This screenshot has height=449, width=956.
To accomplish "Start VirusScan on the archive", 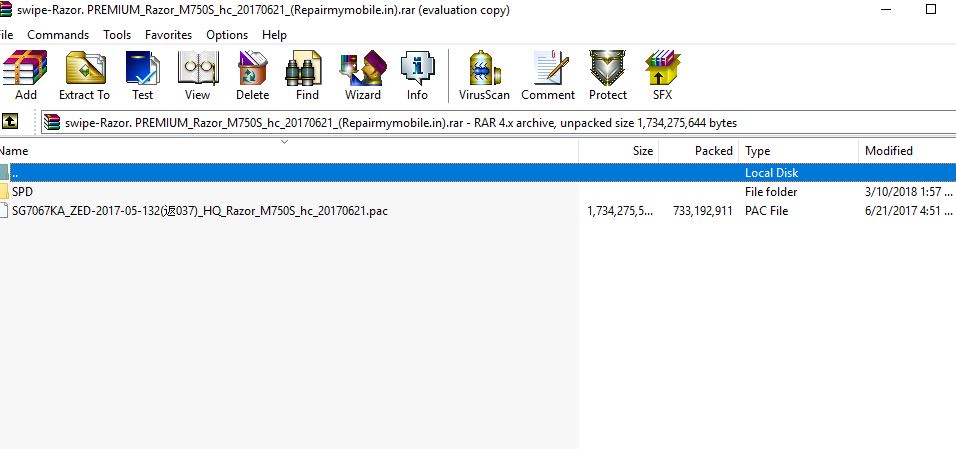I will pos(484,75).
